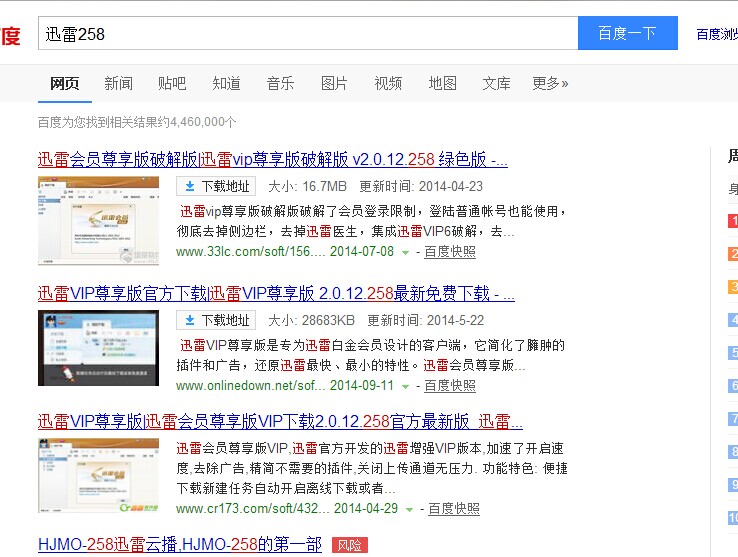Click the blue rank 5 badge in sidebar
Screen dimensions: 738x557
(x=733, y=353)
